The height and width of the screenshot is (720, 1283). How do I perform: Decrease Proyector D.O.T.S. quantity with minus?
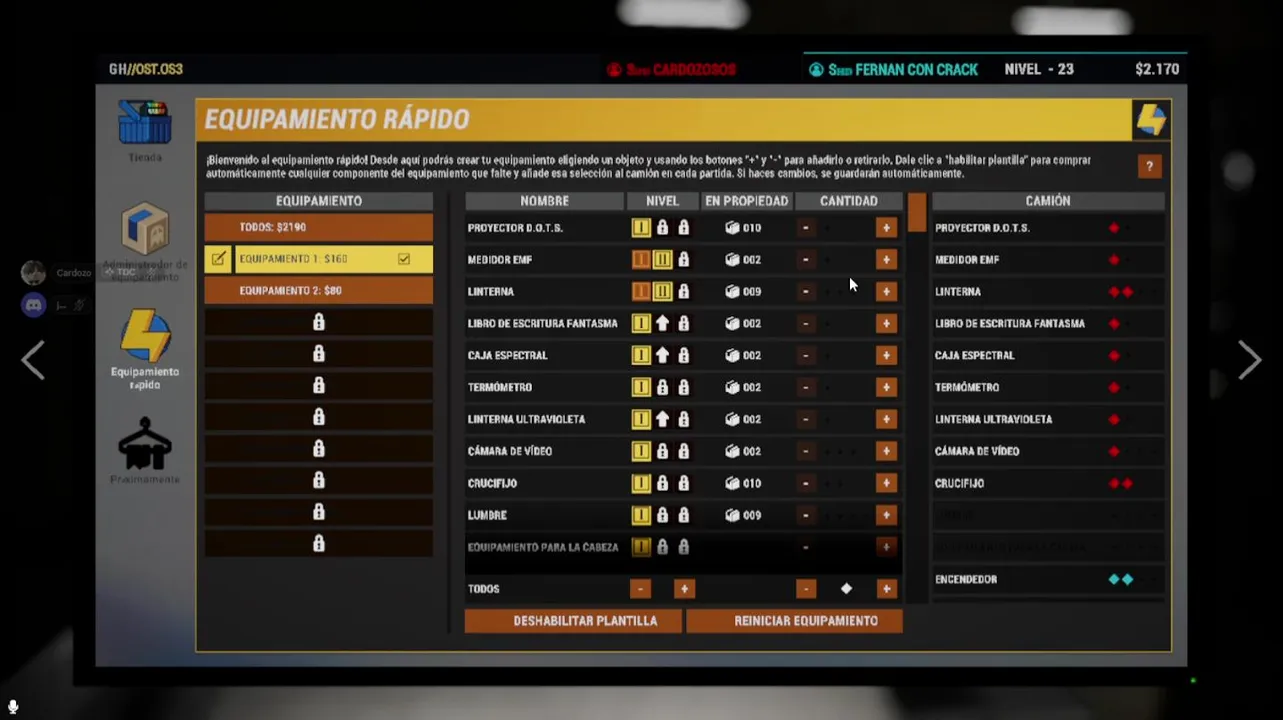[x=805, y=228]
